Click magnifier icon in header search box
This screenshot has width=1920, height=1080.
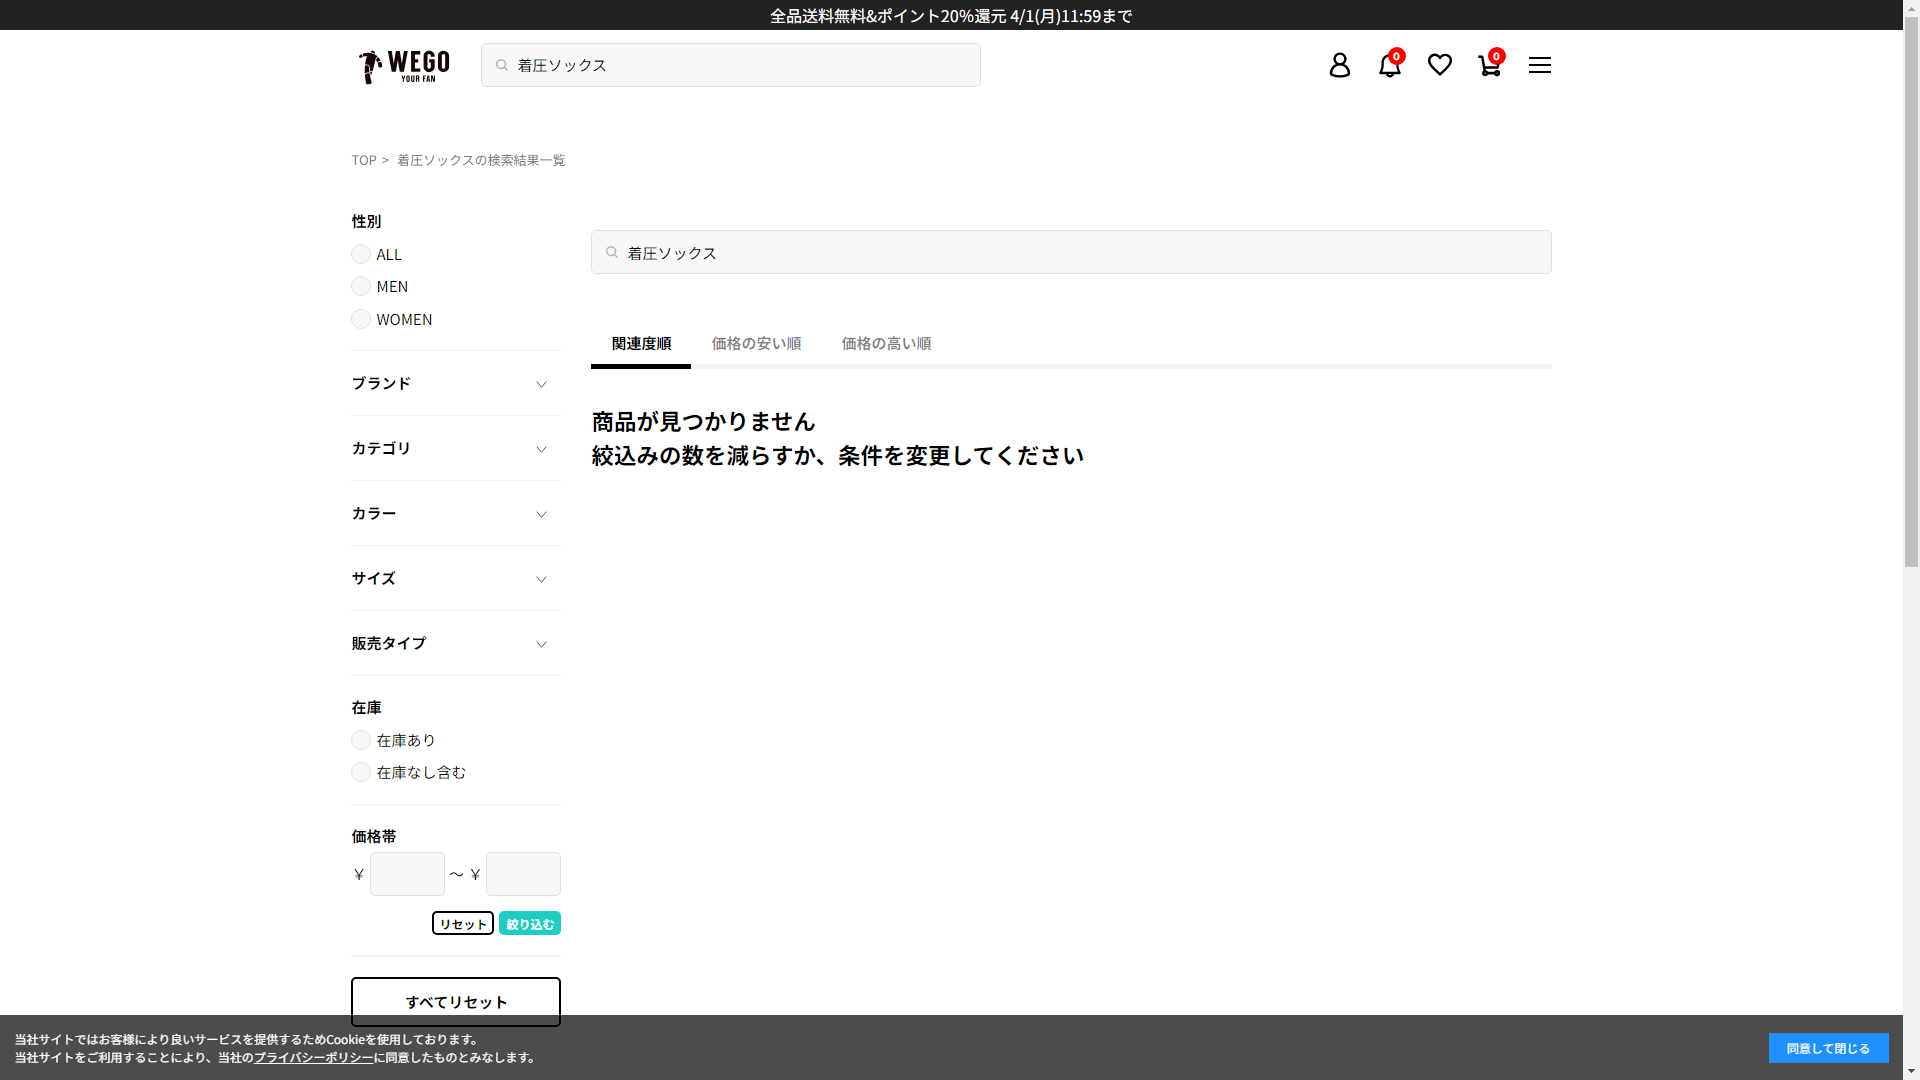pyautogui.click(x=502, y=65)
